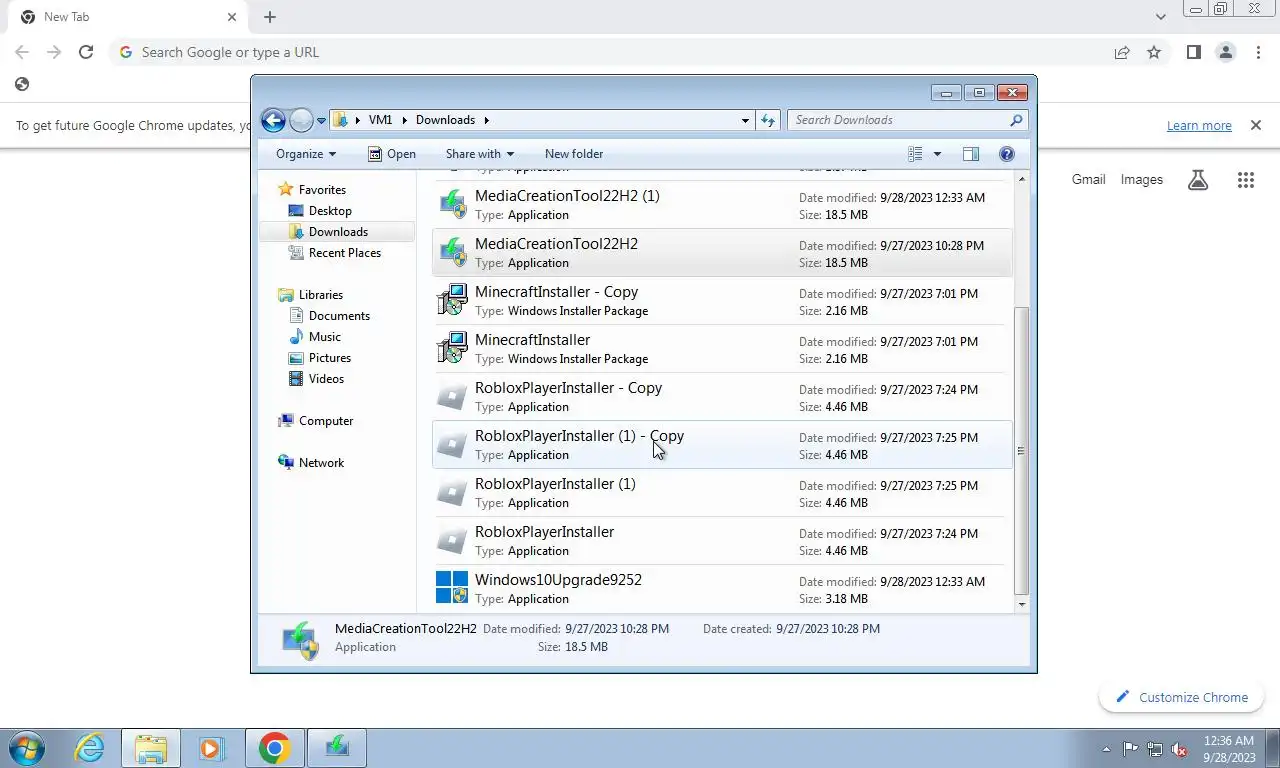Click the MediaCreationTool22H2 file icon

[452, 252]
